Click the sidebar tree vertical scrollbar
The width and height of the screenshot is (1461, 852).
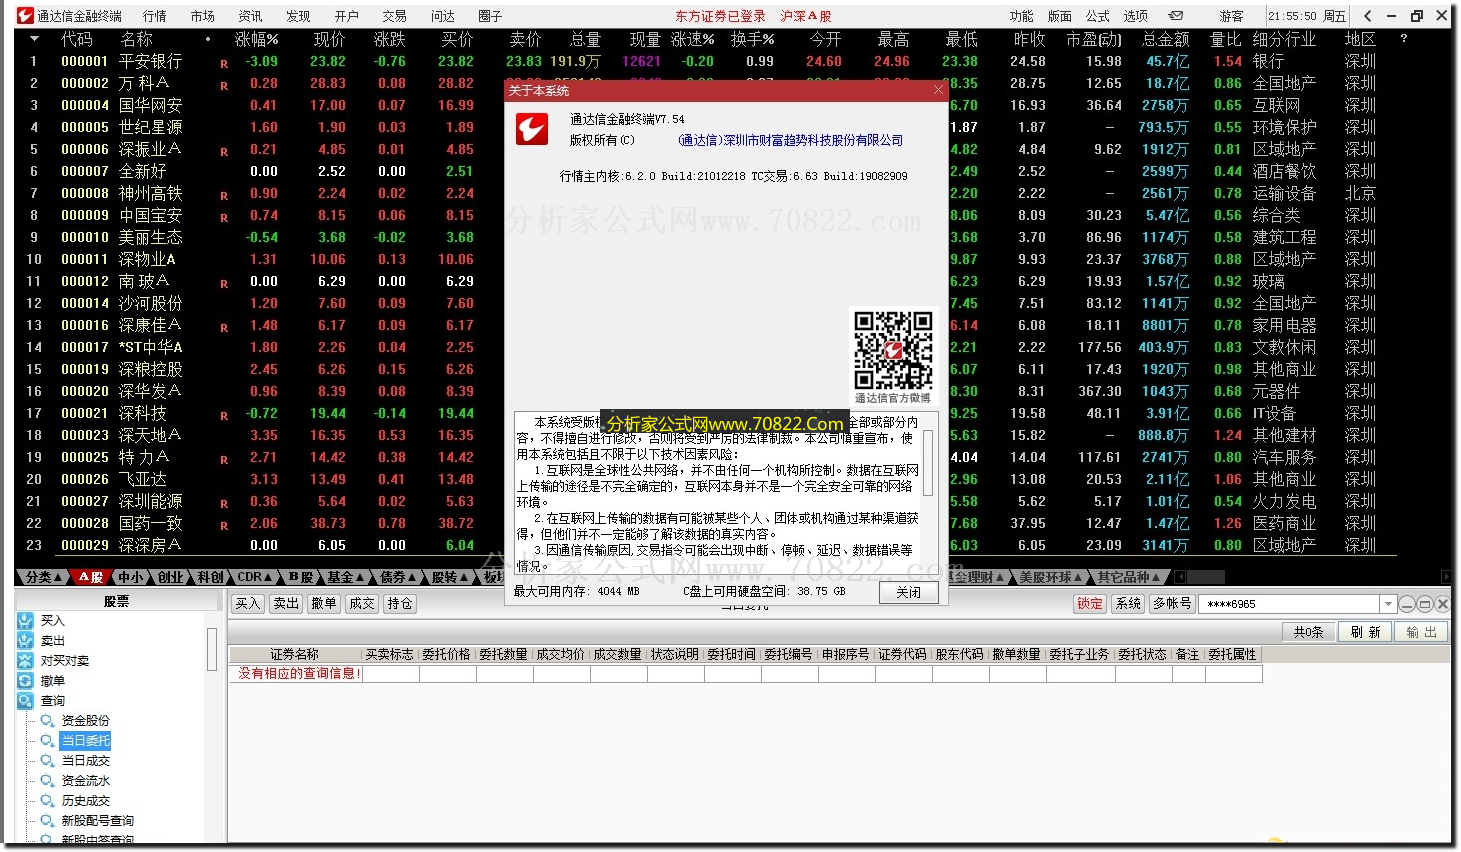click(211, 650)
